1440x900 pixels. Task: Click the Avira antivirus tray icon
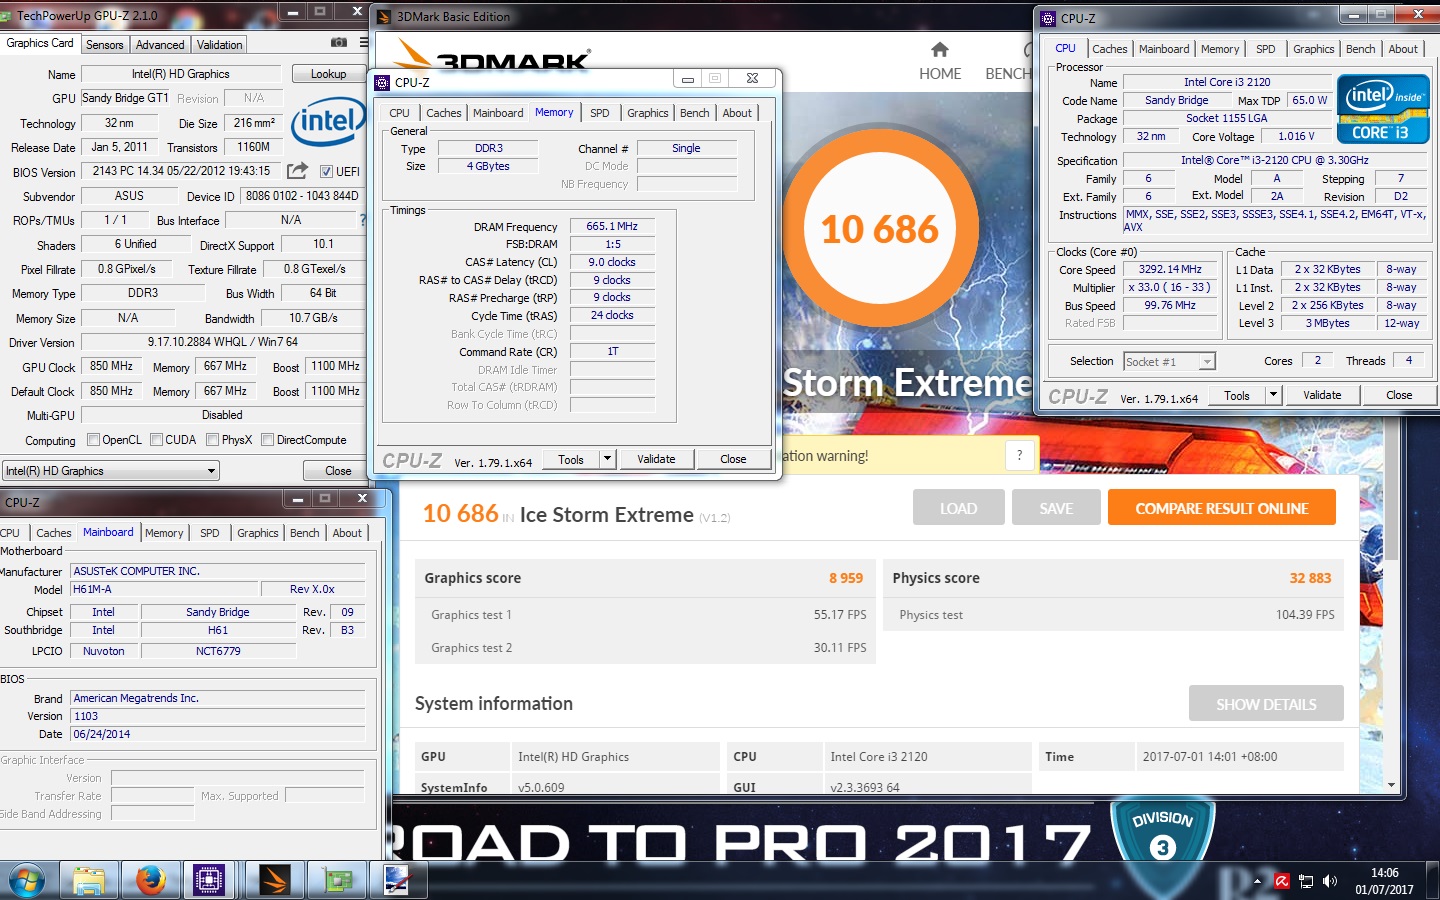pyautogui.click(x=1282, y=881)
